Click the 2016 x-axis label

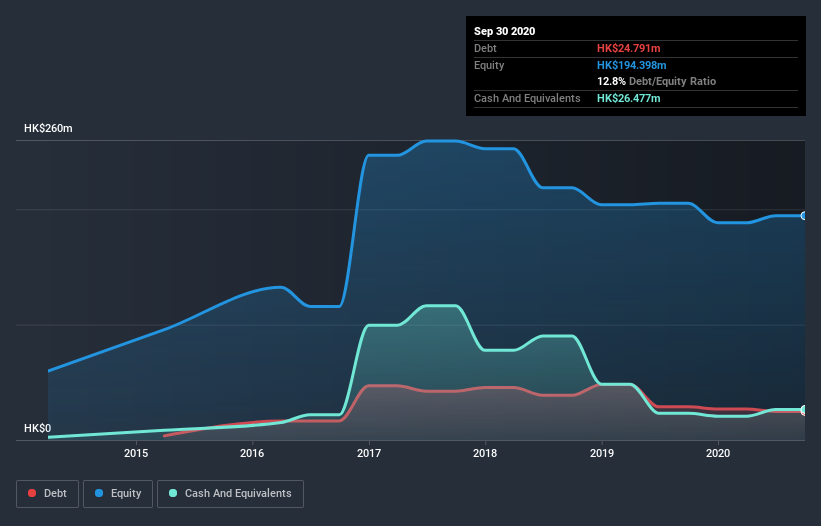(x=252, y=453)
